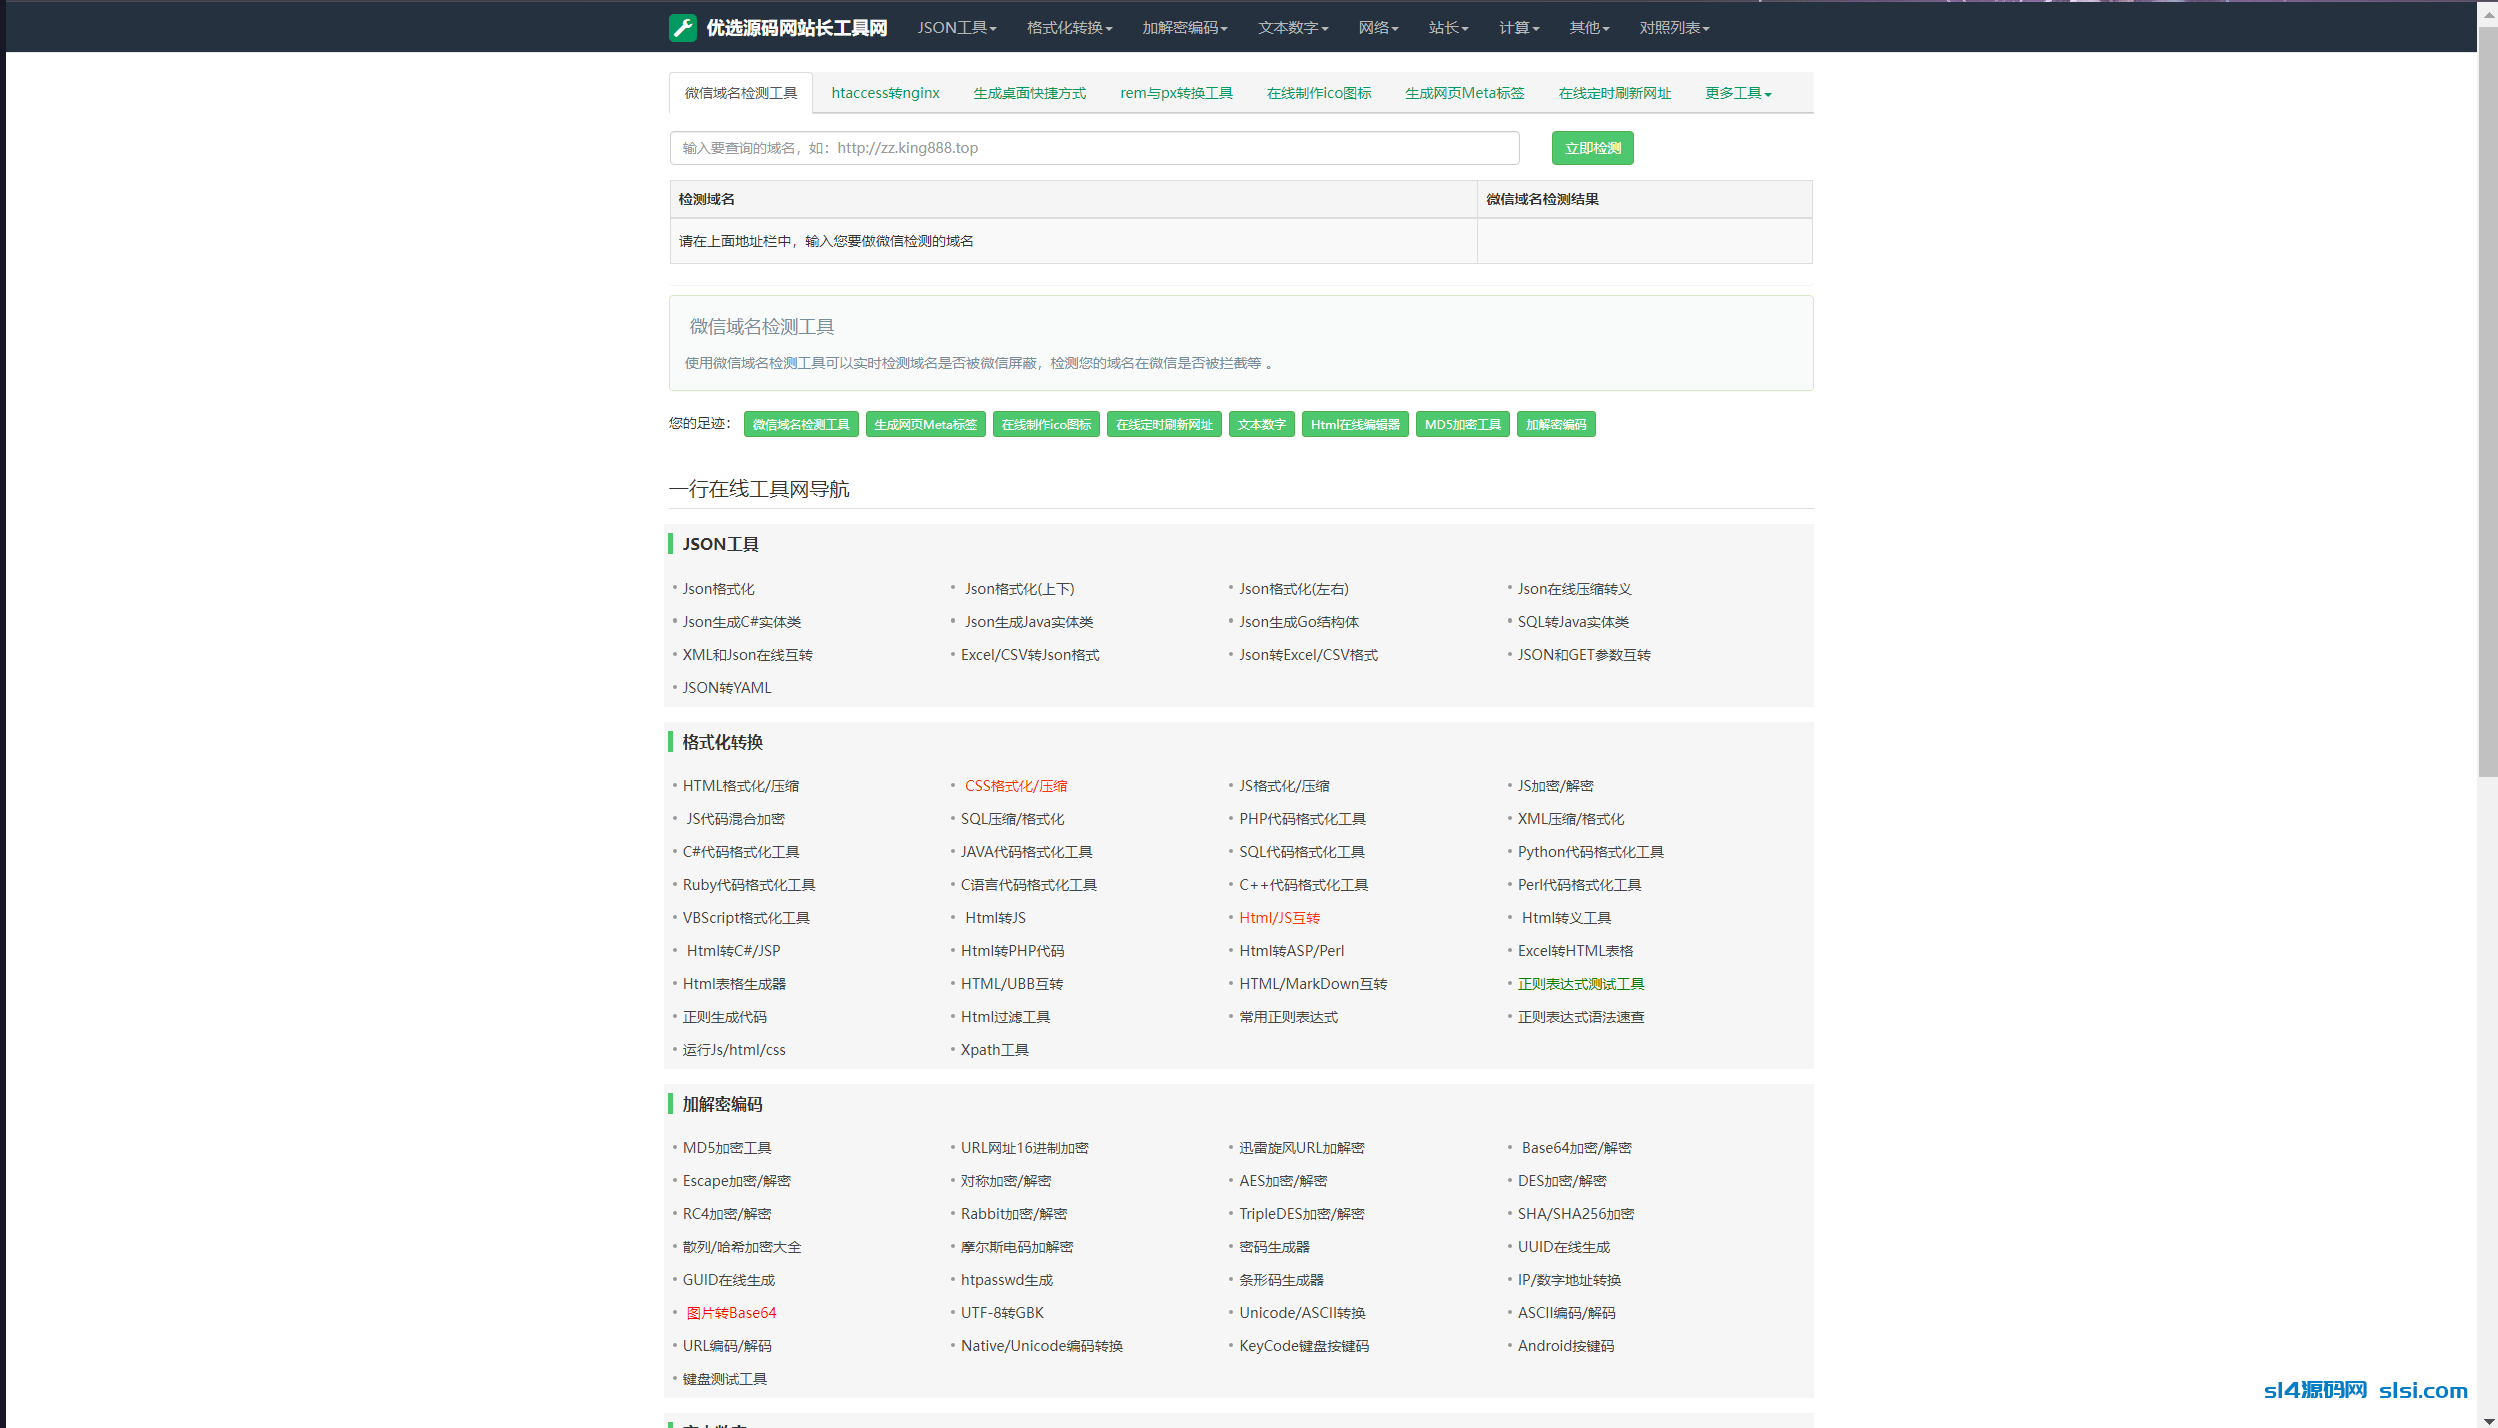This screenshot has height=1428, width=2498.
Task: Open the 摩尔斯电码加解密 link
Action: tap(1016, 1247)
